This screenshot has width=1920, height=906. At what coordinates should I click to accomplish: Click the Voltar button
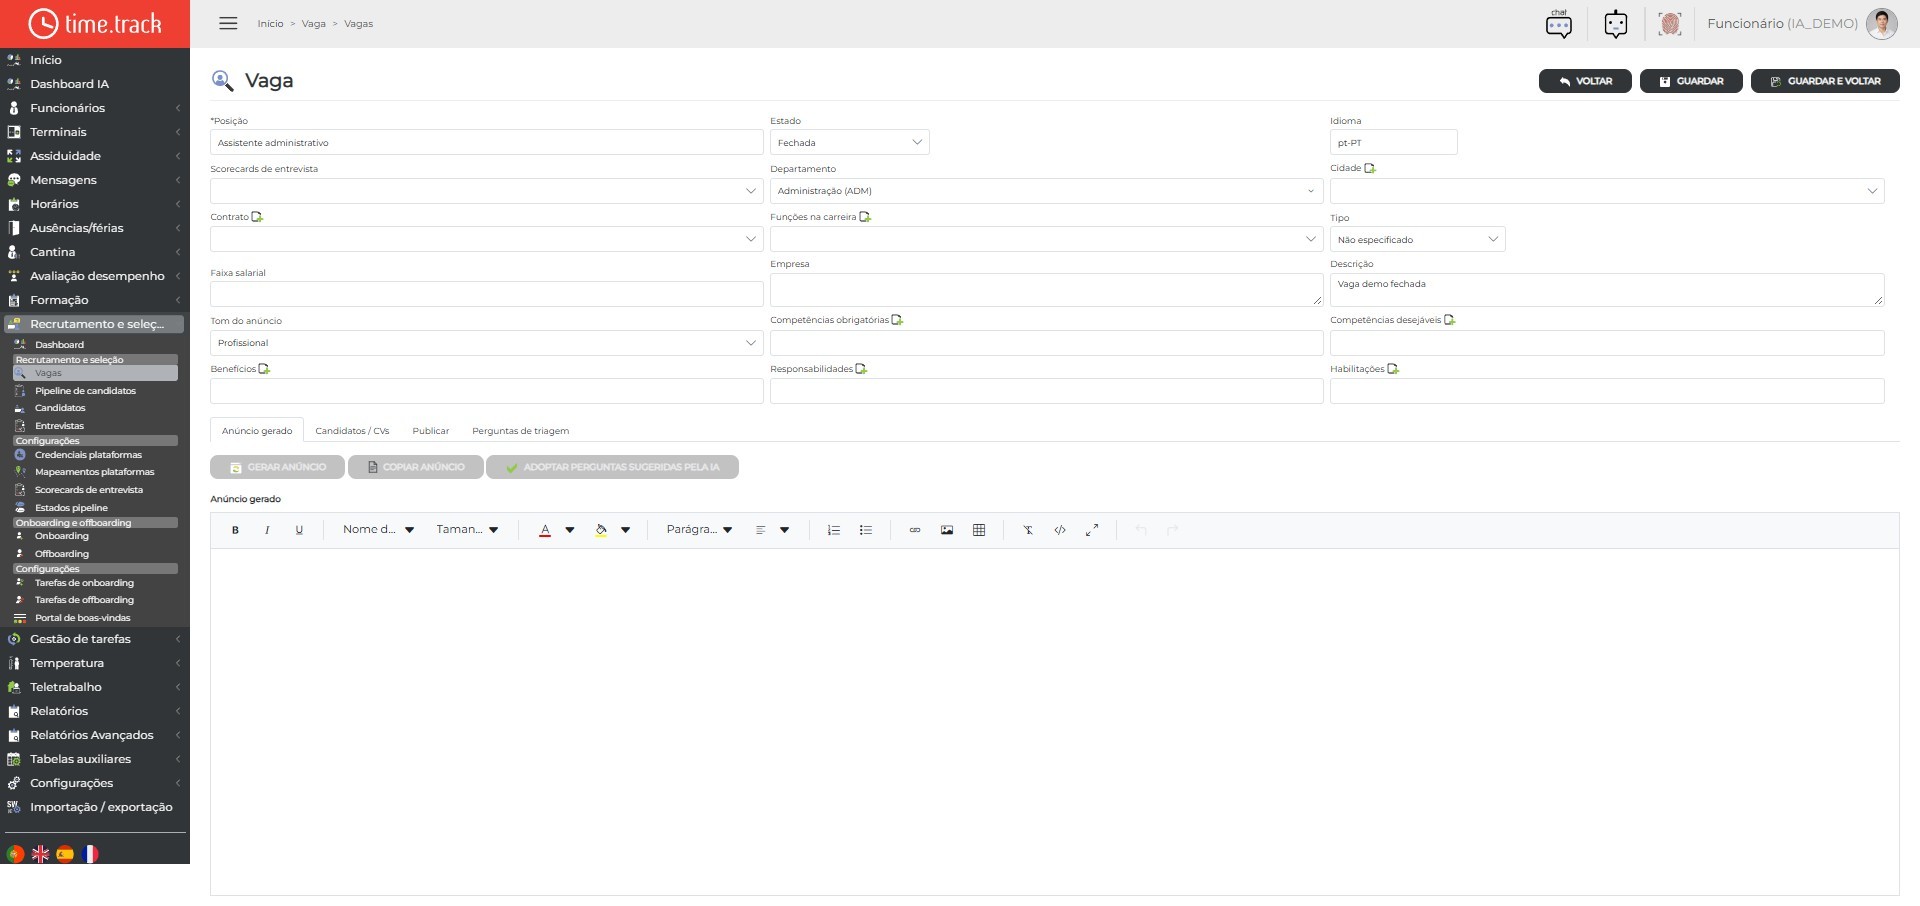tap(1585, 81)
